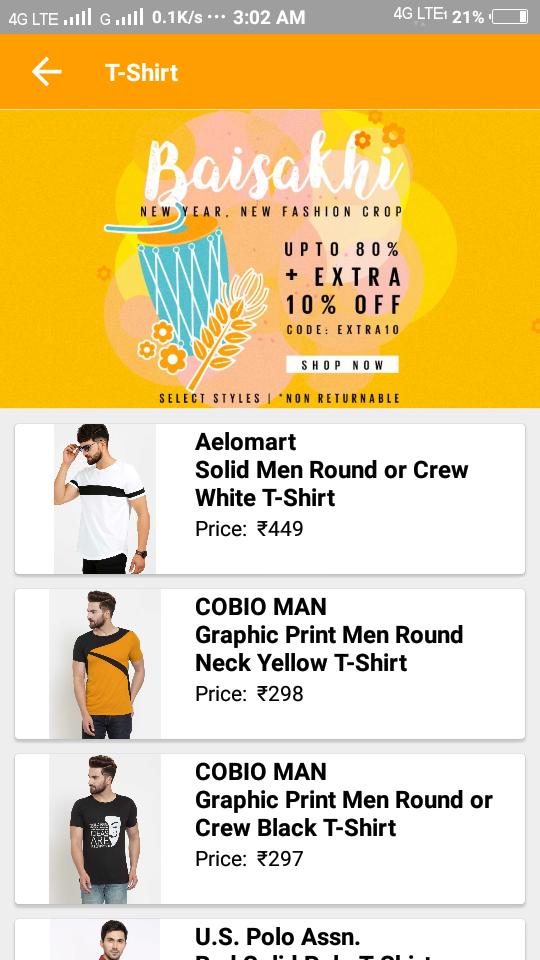Open COBIO MAN black T-shirt thumbnail

(x=105, y=828)
